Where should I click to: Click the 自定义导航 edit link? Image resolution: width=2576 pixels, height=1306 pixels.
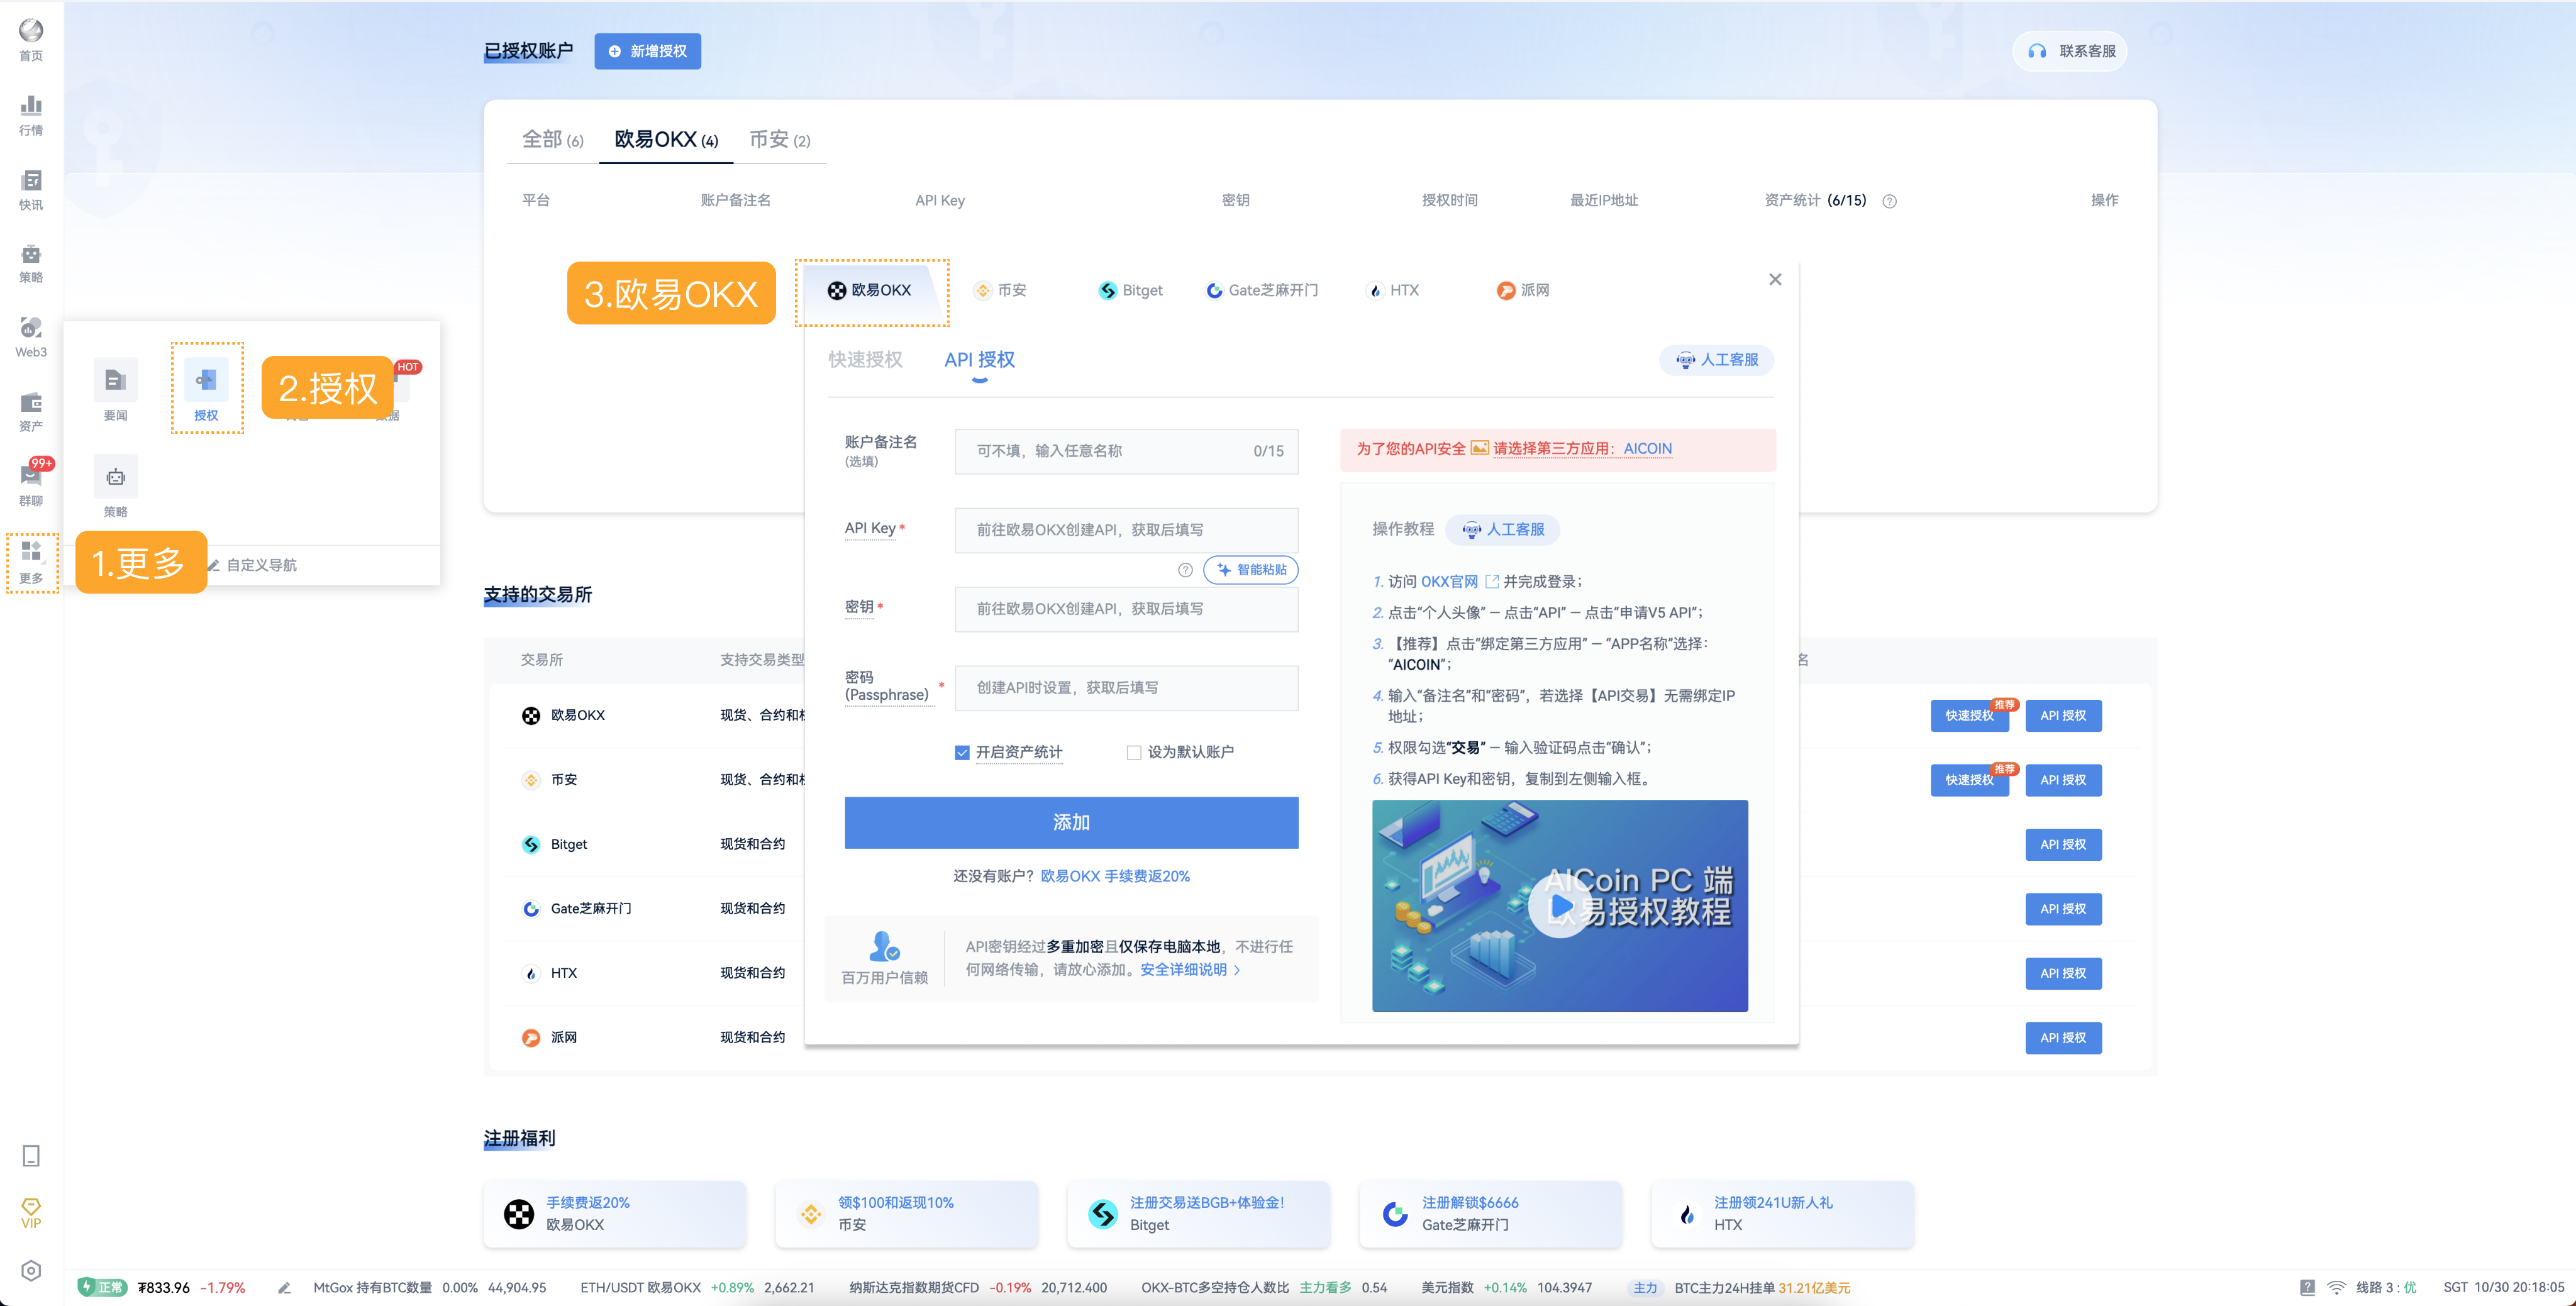[252, 565]
